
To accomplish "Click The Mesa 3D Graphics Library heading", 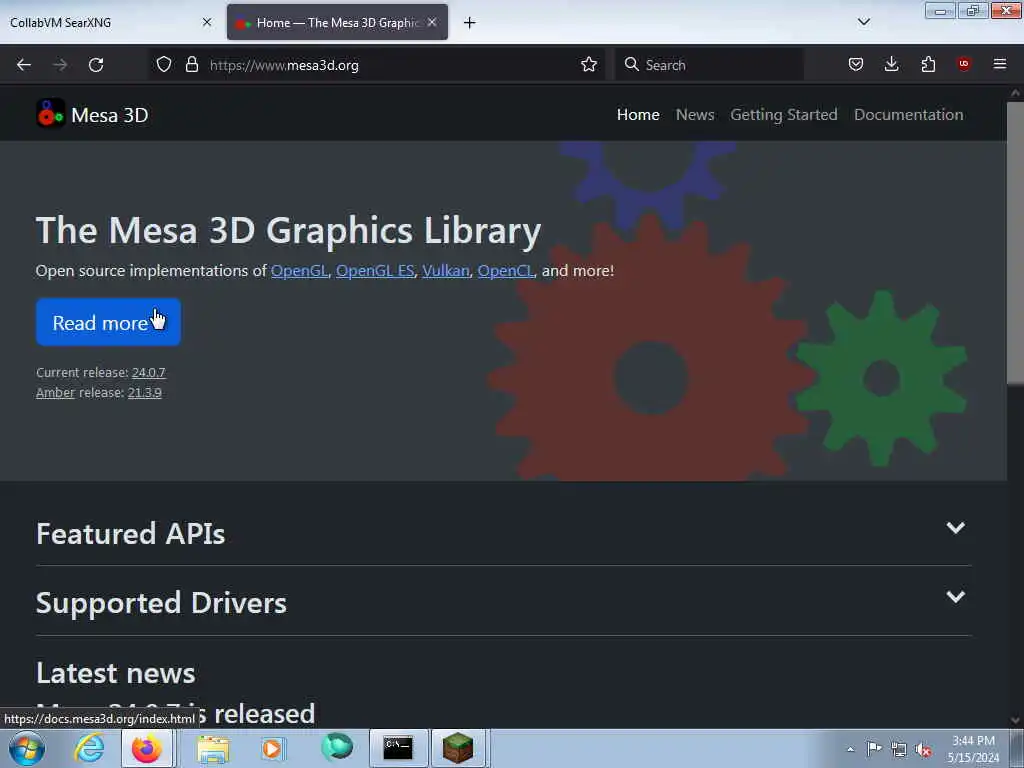I will [x=289, y=231].
